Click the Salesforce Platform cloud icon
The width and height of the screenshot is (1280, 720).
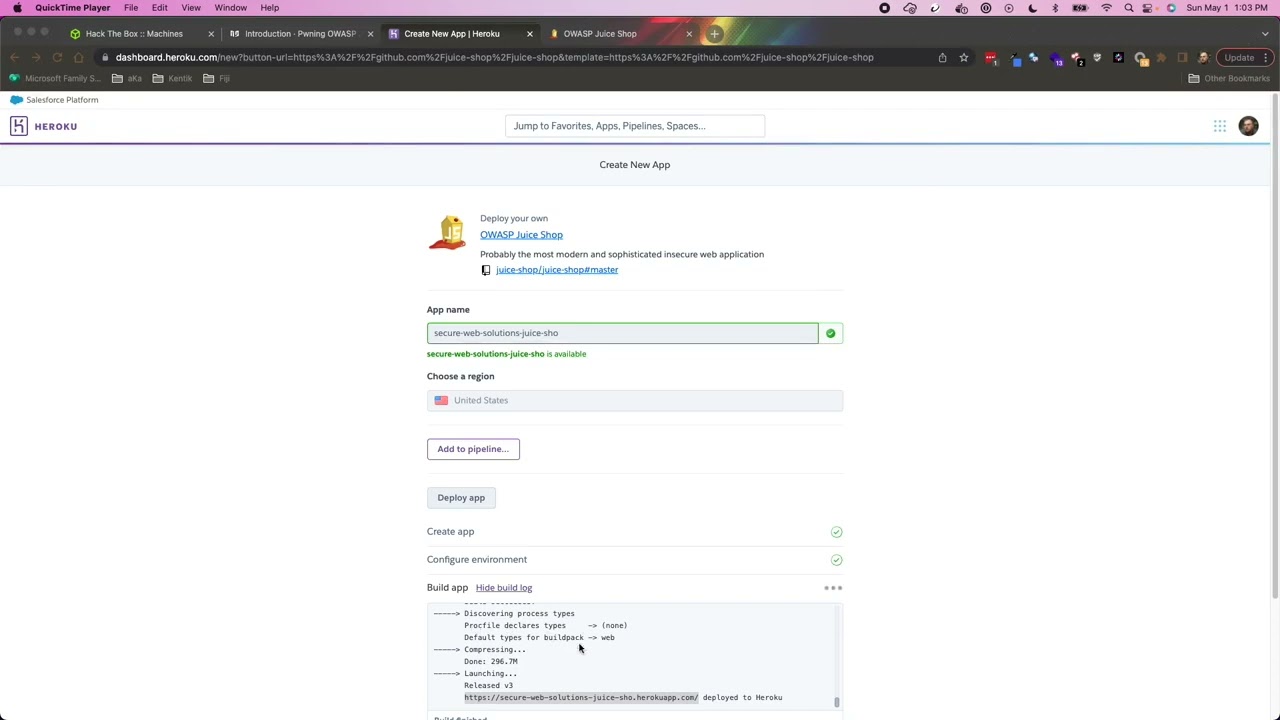pos(16,100)
